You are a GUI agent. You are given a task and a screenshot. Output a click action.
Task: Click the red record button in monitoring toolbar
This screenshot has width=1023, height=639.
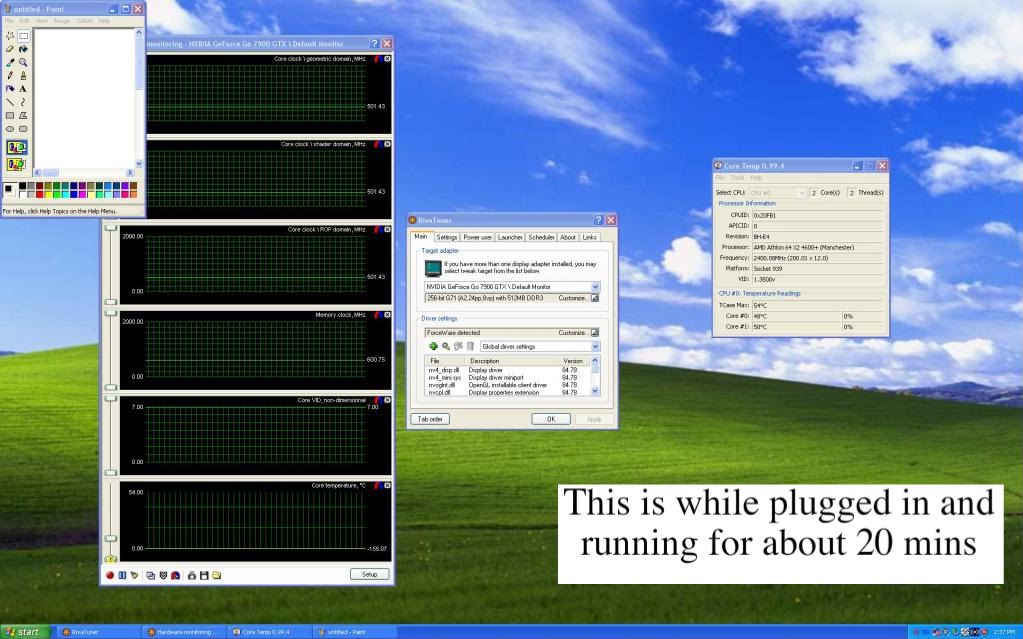pos(111,575)
